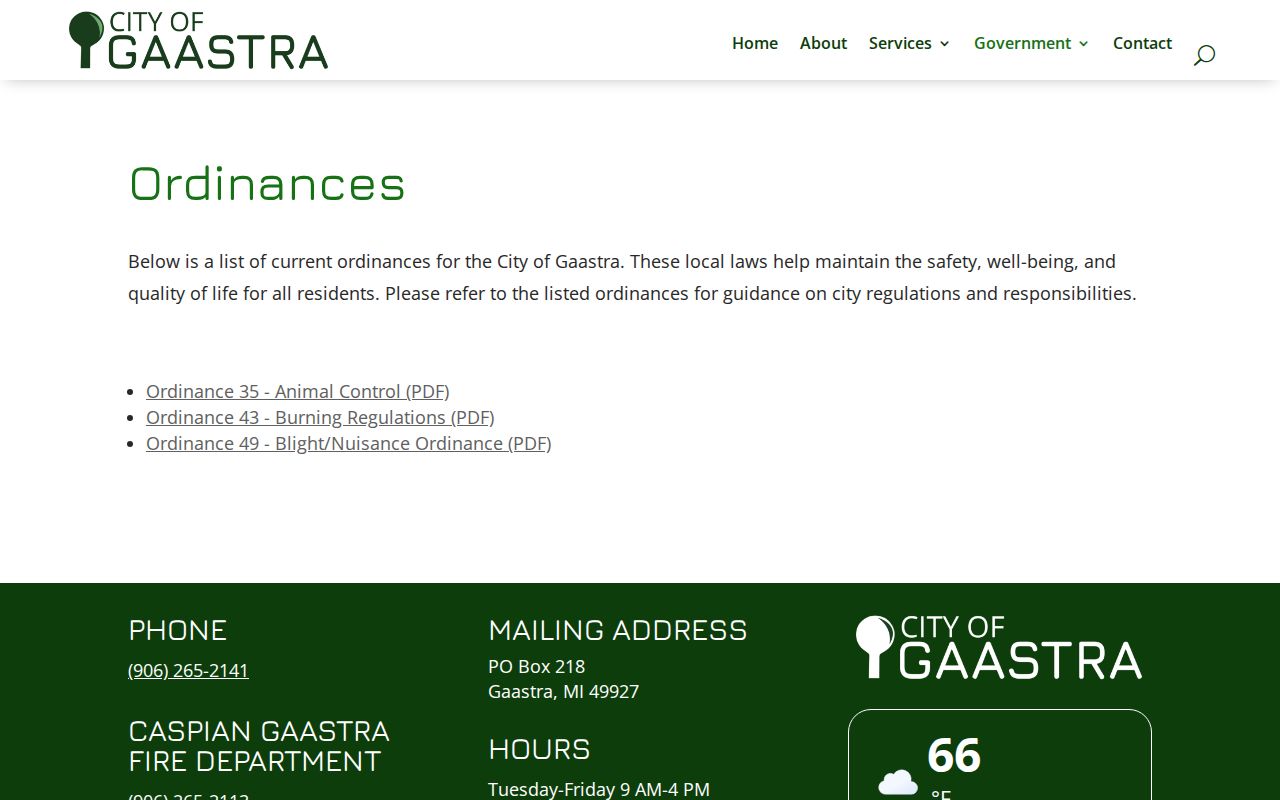Click the cloud weather icon
1280x800 pixels.
pos(898,782)
